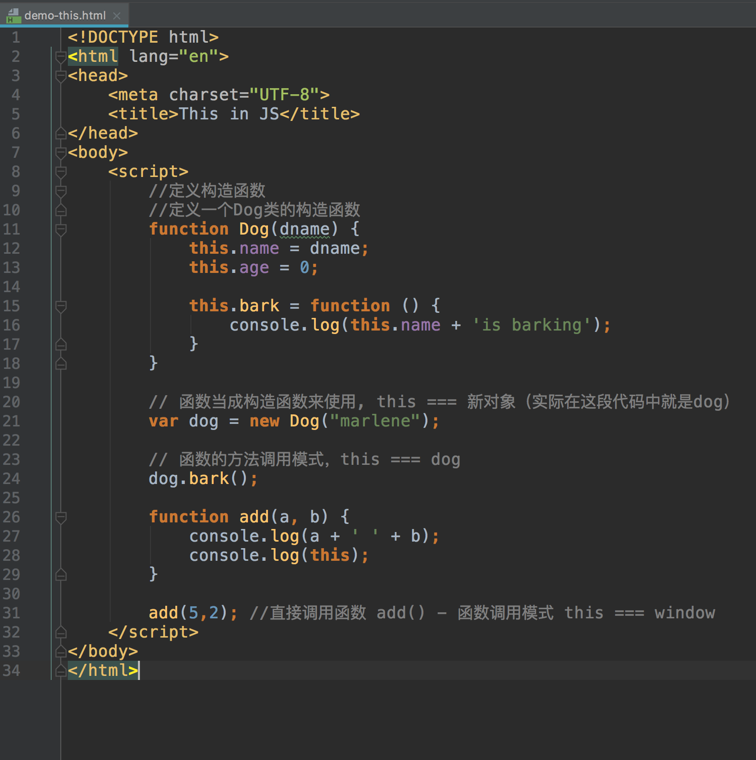
Task: Collapse bark function fold on line 15
Action: [61, 306]
